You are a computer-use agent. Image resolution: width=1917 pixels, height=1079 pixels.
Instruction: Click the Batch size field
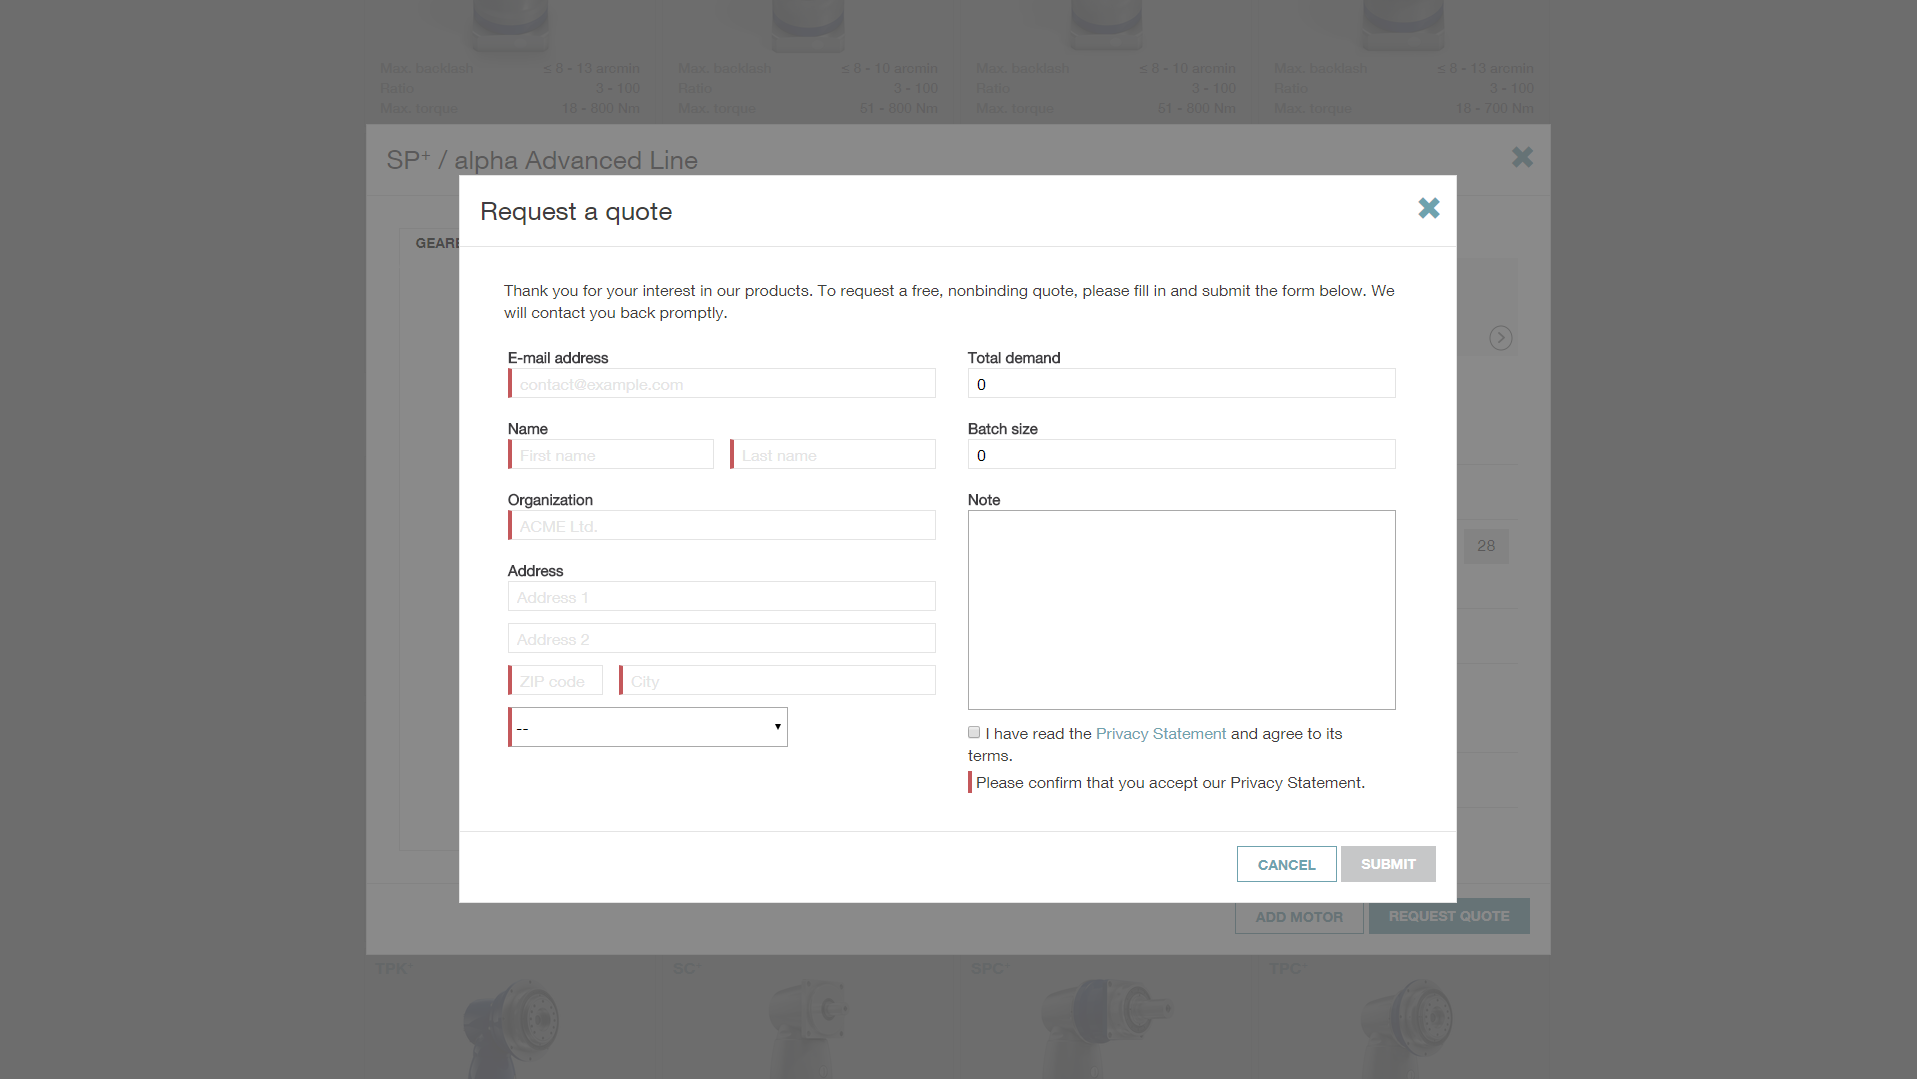(1181, 455)
